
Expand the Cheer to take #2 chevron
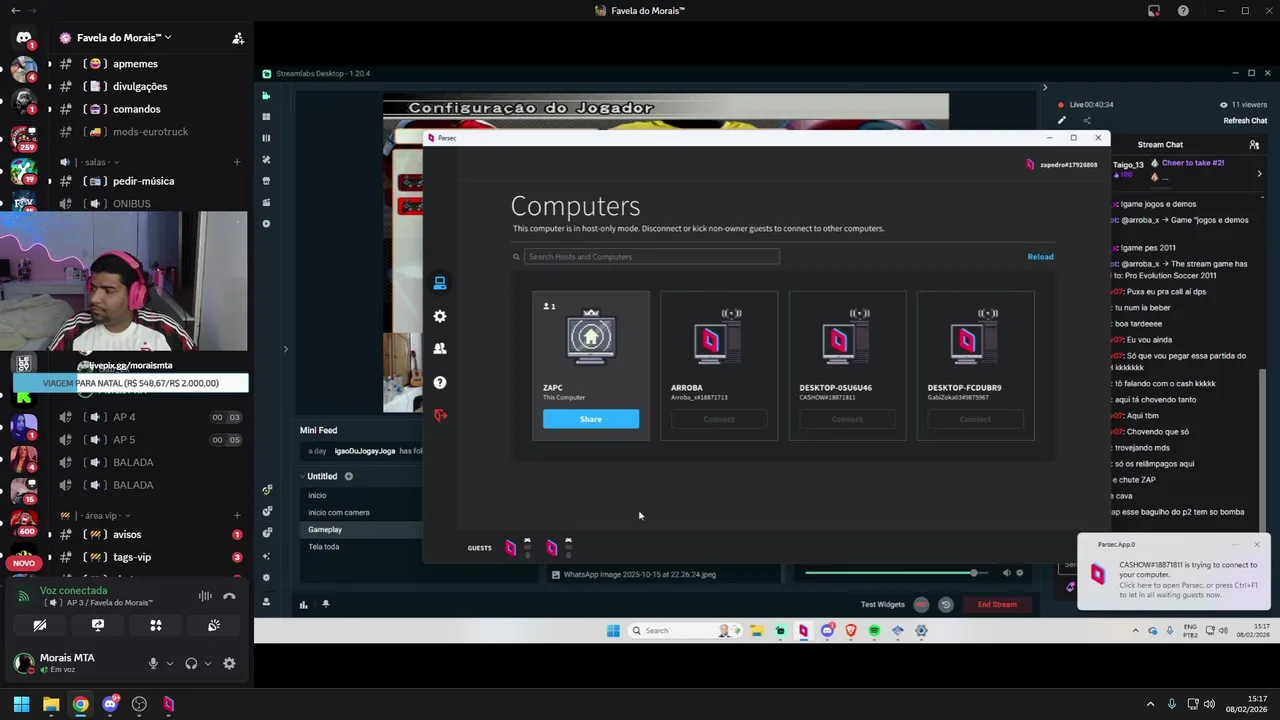(1259, 174)
